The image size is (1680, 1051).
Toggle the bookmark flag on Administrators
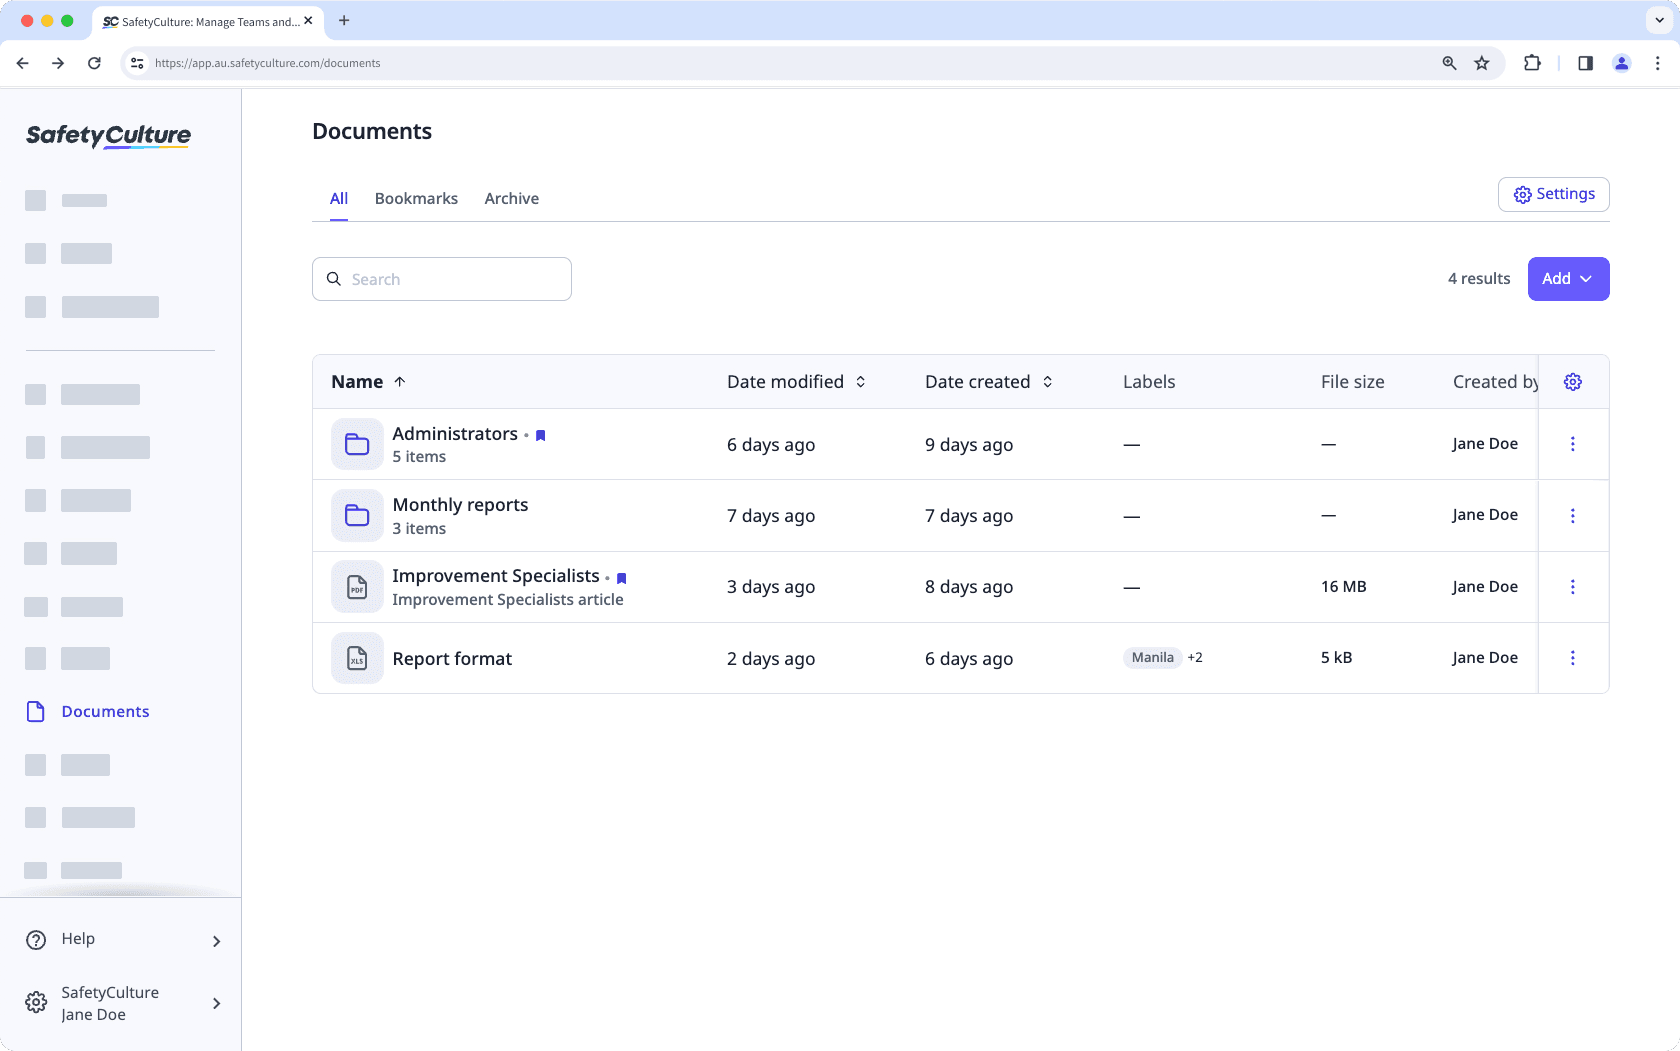click(x=541, y=435)
